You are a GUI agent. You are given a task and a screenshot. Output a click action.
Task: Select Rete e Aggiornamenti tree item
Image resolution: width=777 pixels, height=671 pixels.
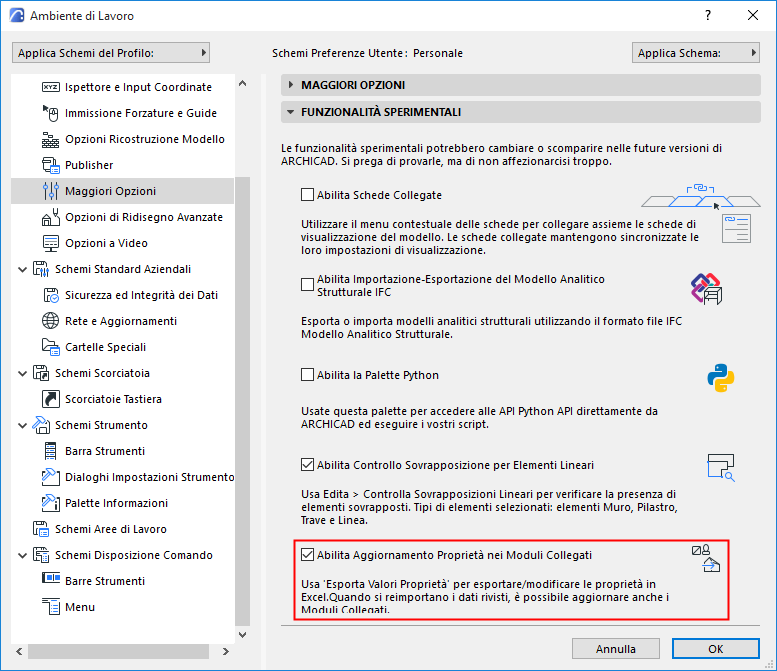(121, 321)
